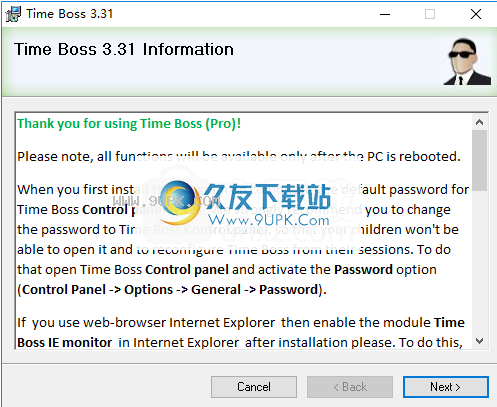The image size is (497, 407).
Task: Click the scrollbar up arrow
Action: (480, 122)
